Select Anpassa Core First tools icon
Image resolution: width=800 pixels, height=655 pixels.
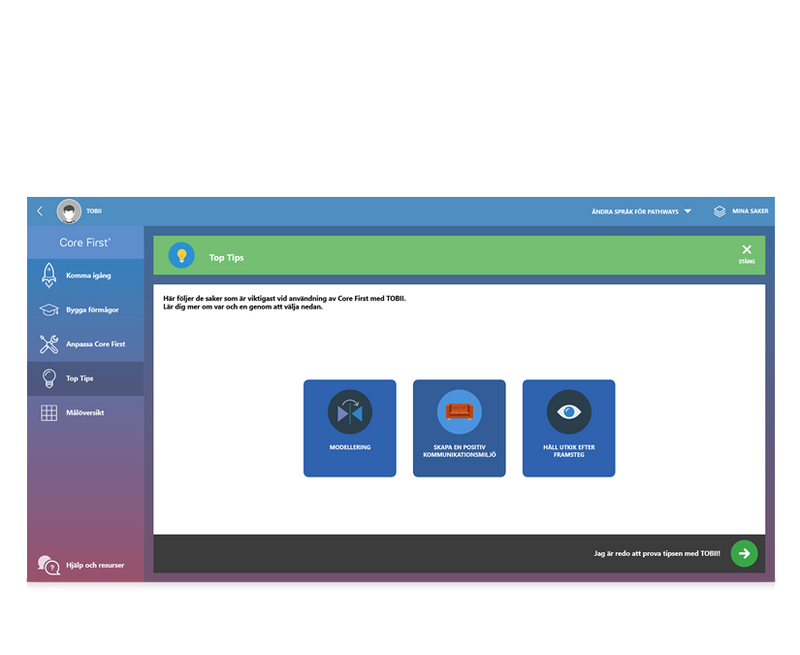point(49,344)
